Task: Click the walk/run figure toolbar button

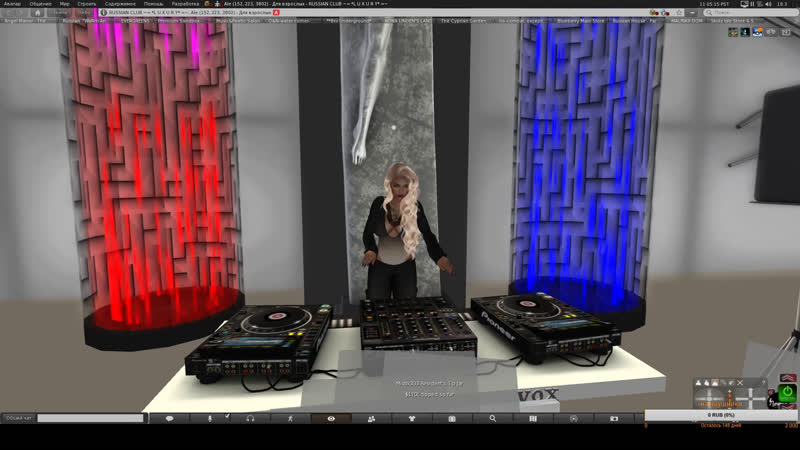Action: (290, 418)
